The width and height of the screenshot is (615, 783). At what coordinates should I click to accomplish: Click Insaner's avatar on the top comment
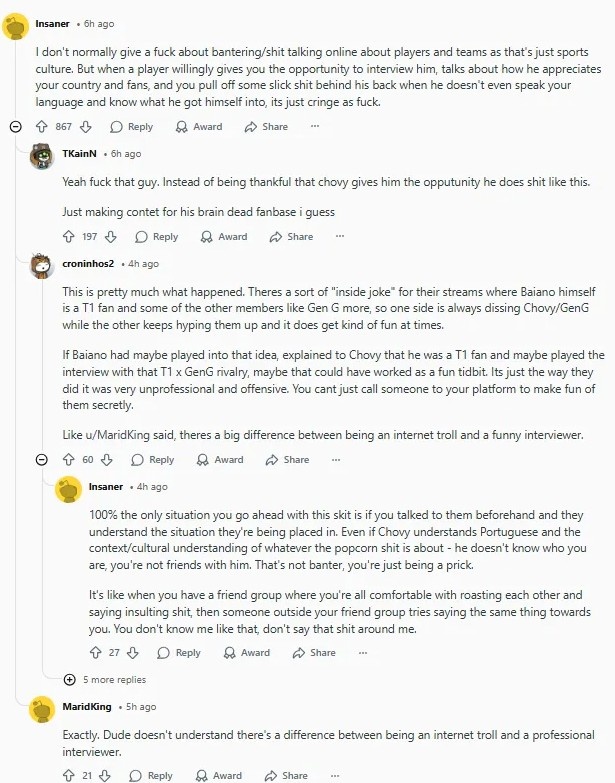click(15, 24)
